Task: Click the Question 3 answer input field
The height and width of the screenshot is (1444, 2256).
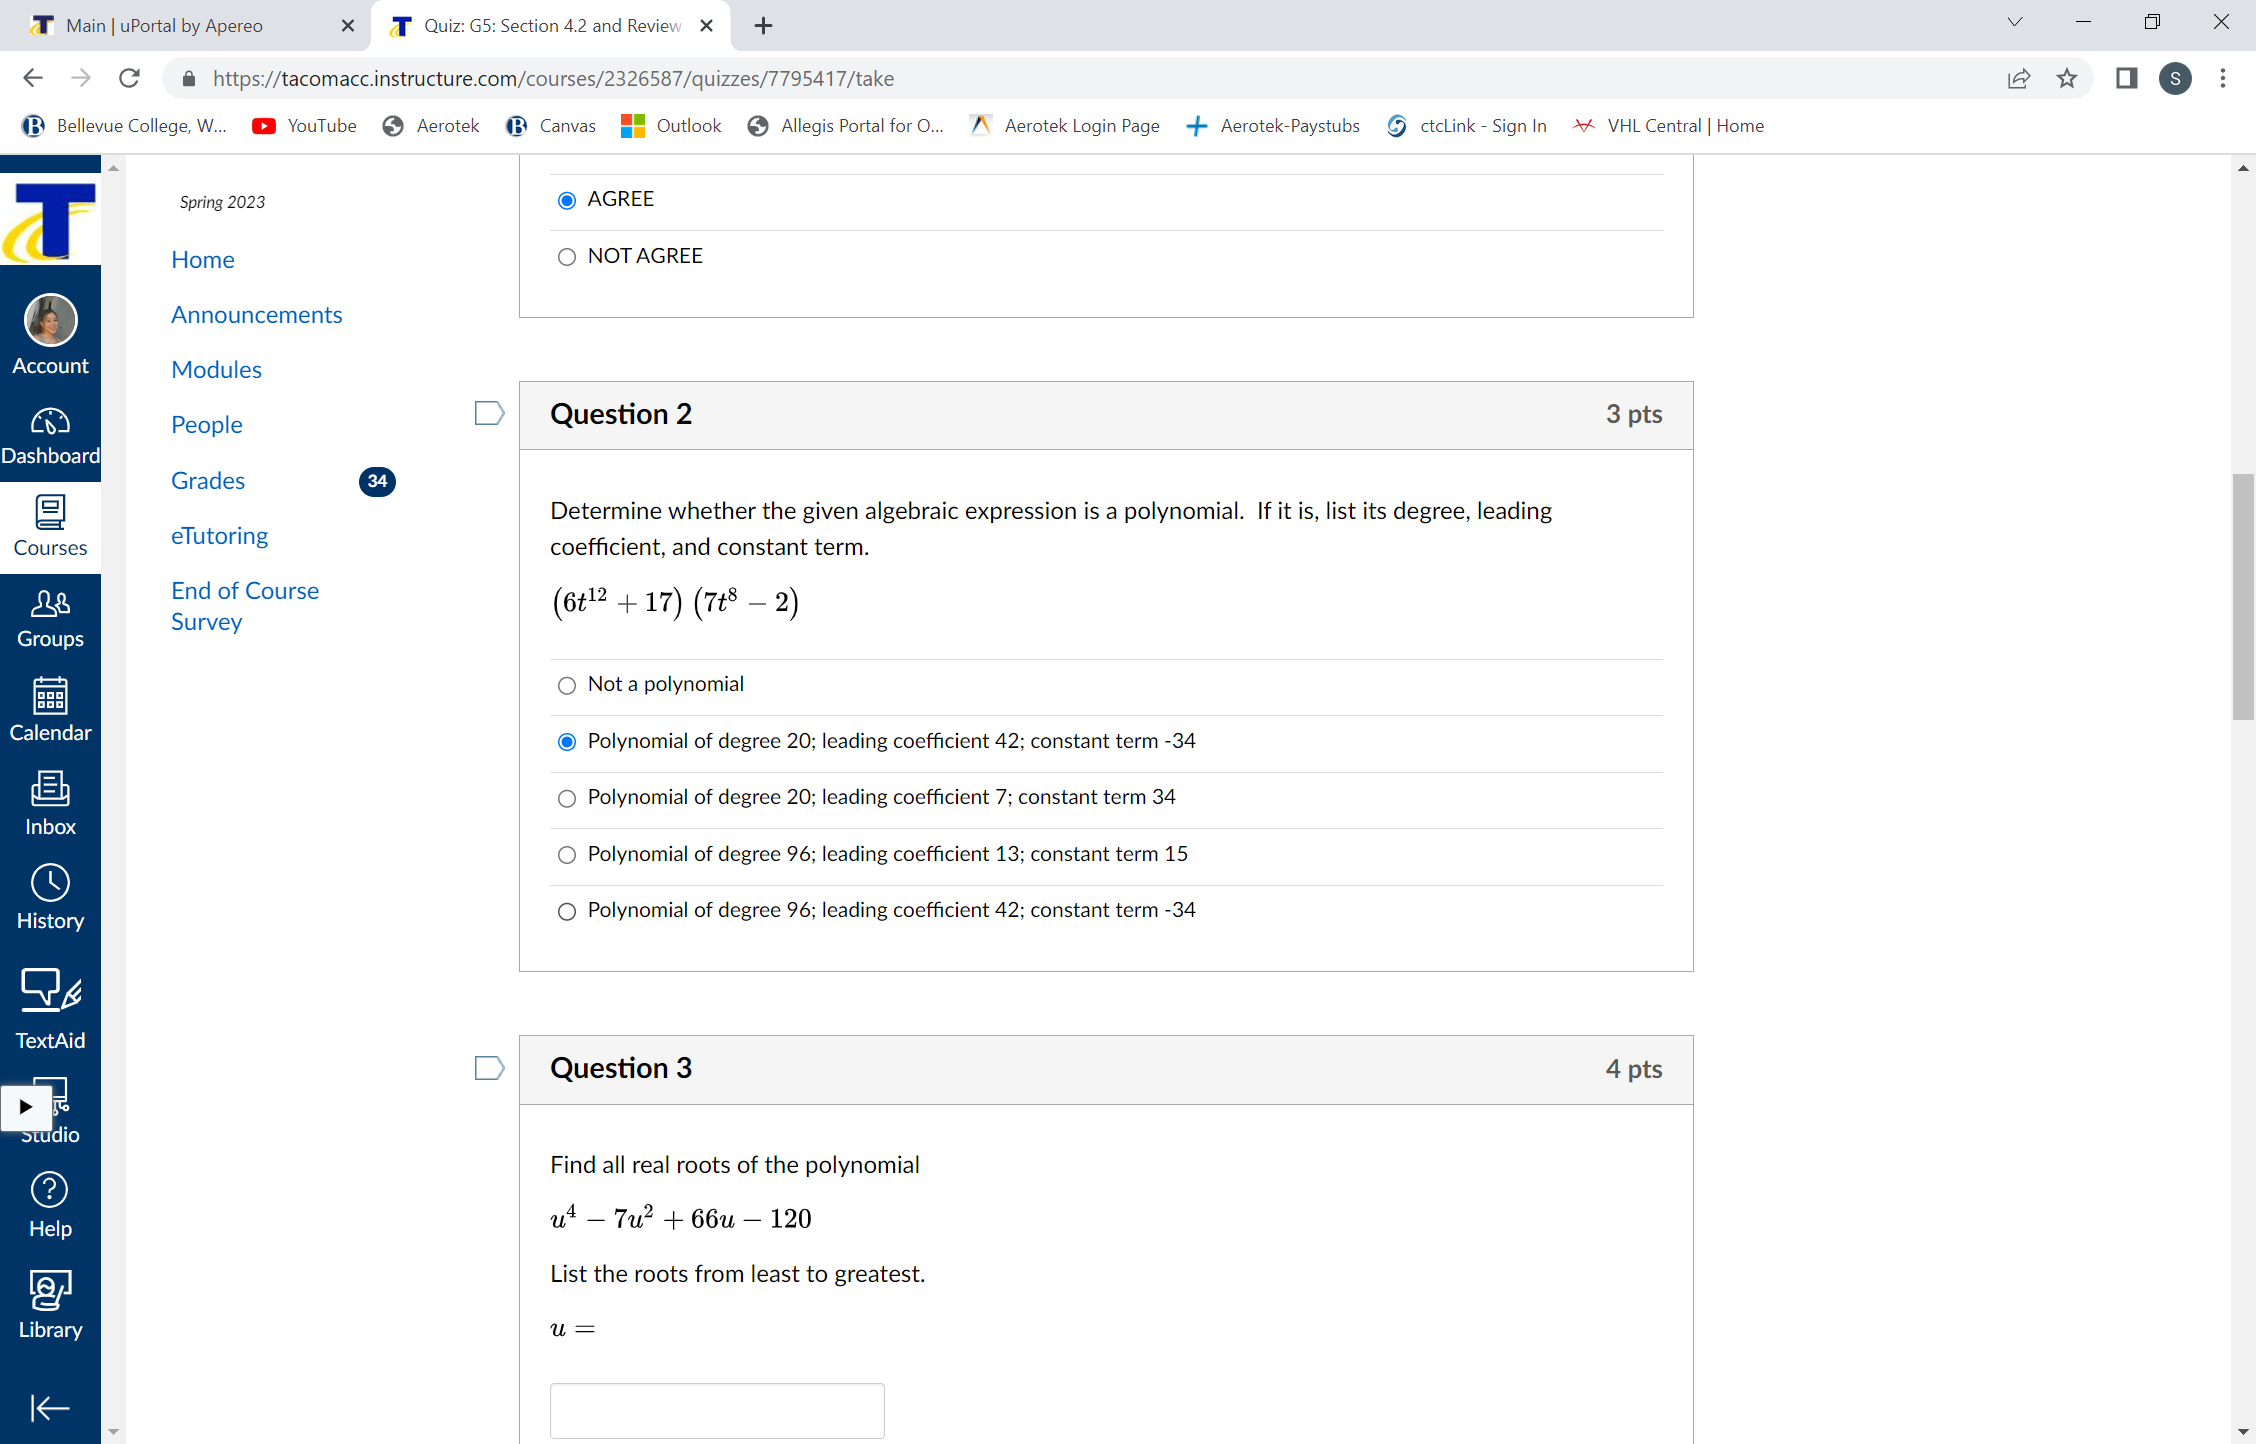Action: [x=717, y=1410]
